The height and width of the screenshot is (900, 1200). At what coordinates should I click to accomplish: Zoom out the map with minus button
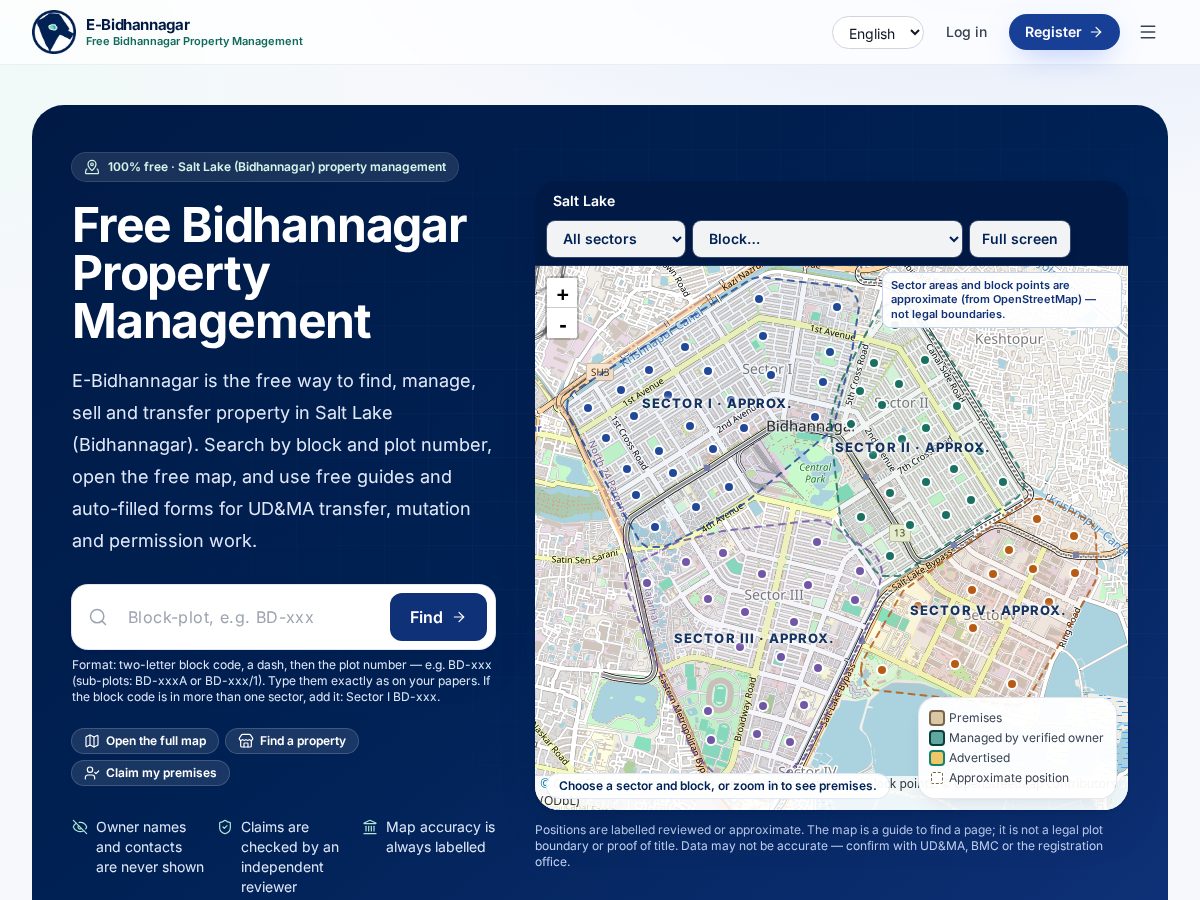click(x=562, y=324)
